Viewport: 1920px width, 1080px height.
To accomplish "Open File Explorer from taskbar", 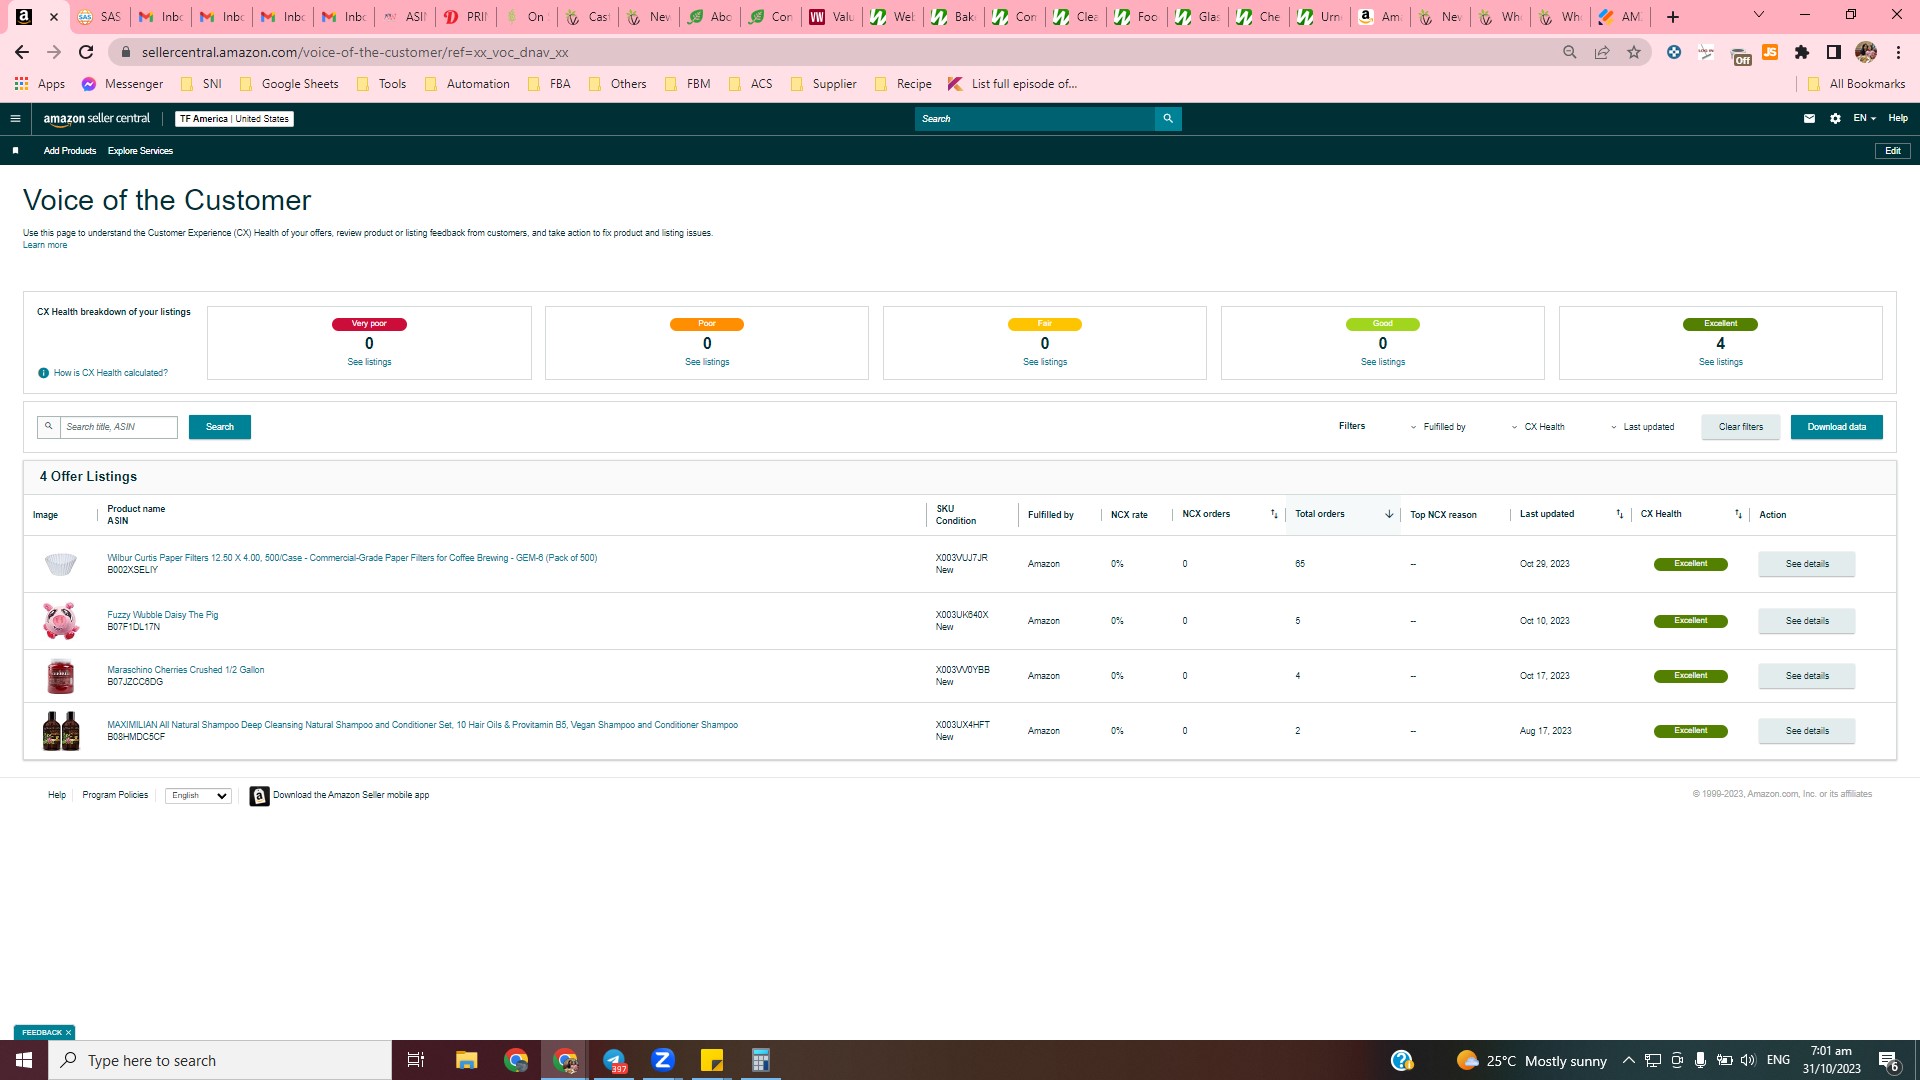I will pos(466,1060).
